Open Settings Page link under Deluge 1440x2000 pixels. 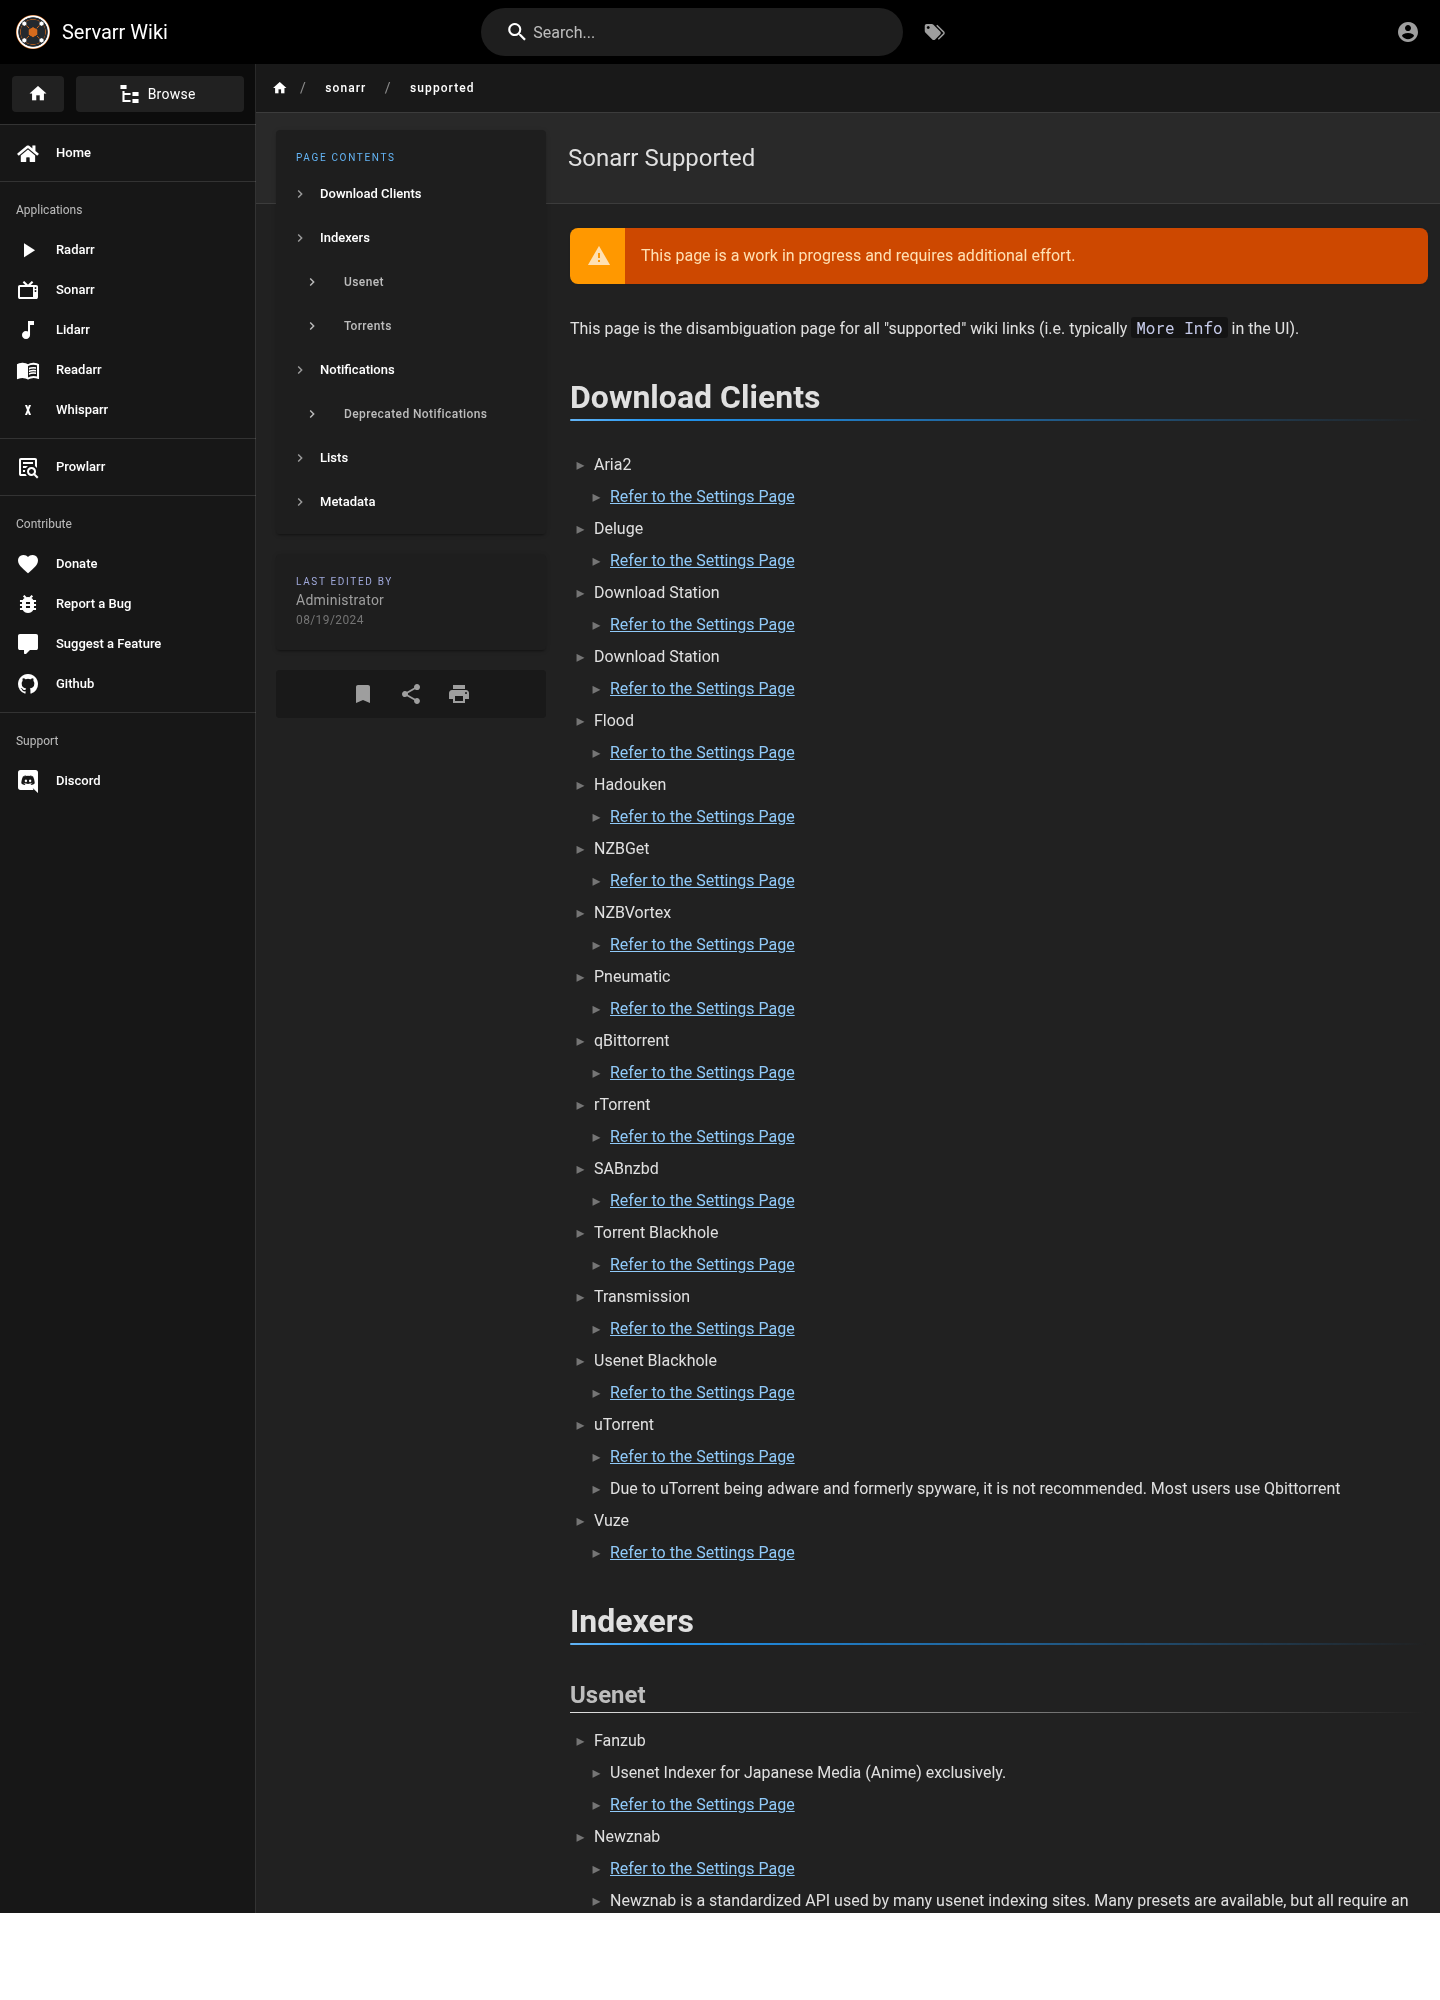(x=702, y=561)
